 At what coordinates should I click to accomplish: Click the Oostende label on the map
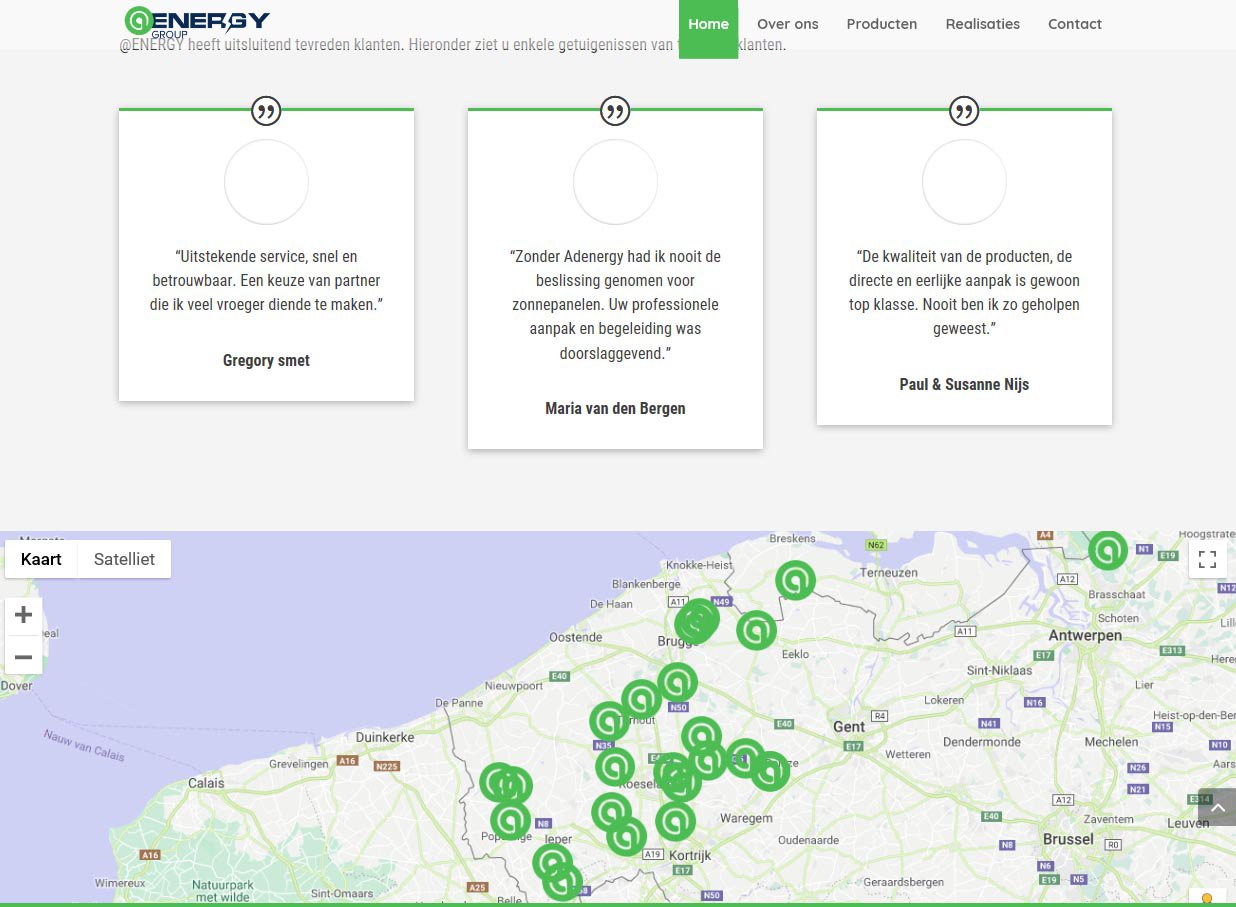click(x=576, y=637)
